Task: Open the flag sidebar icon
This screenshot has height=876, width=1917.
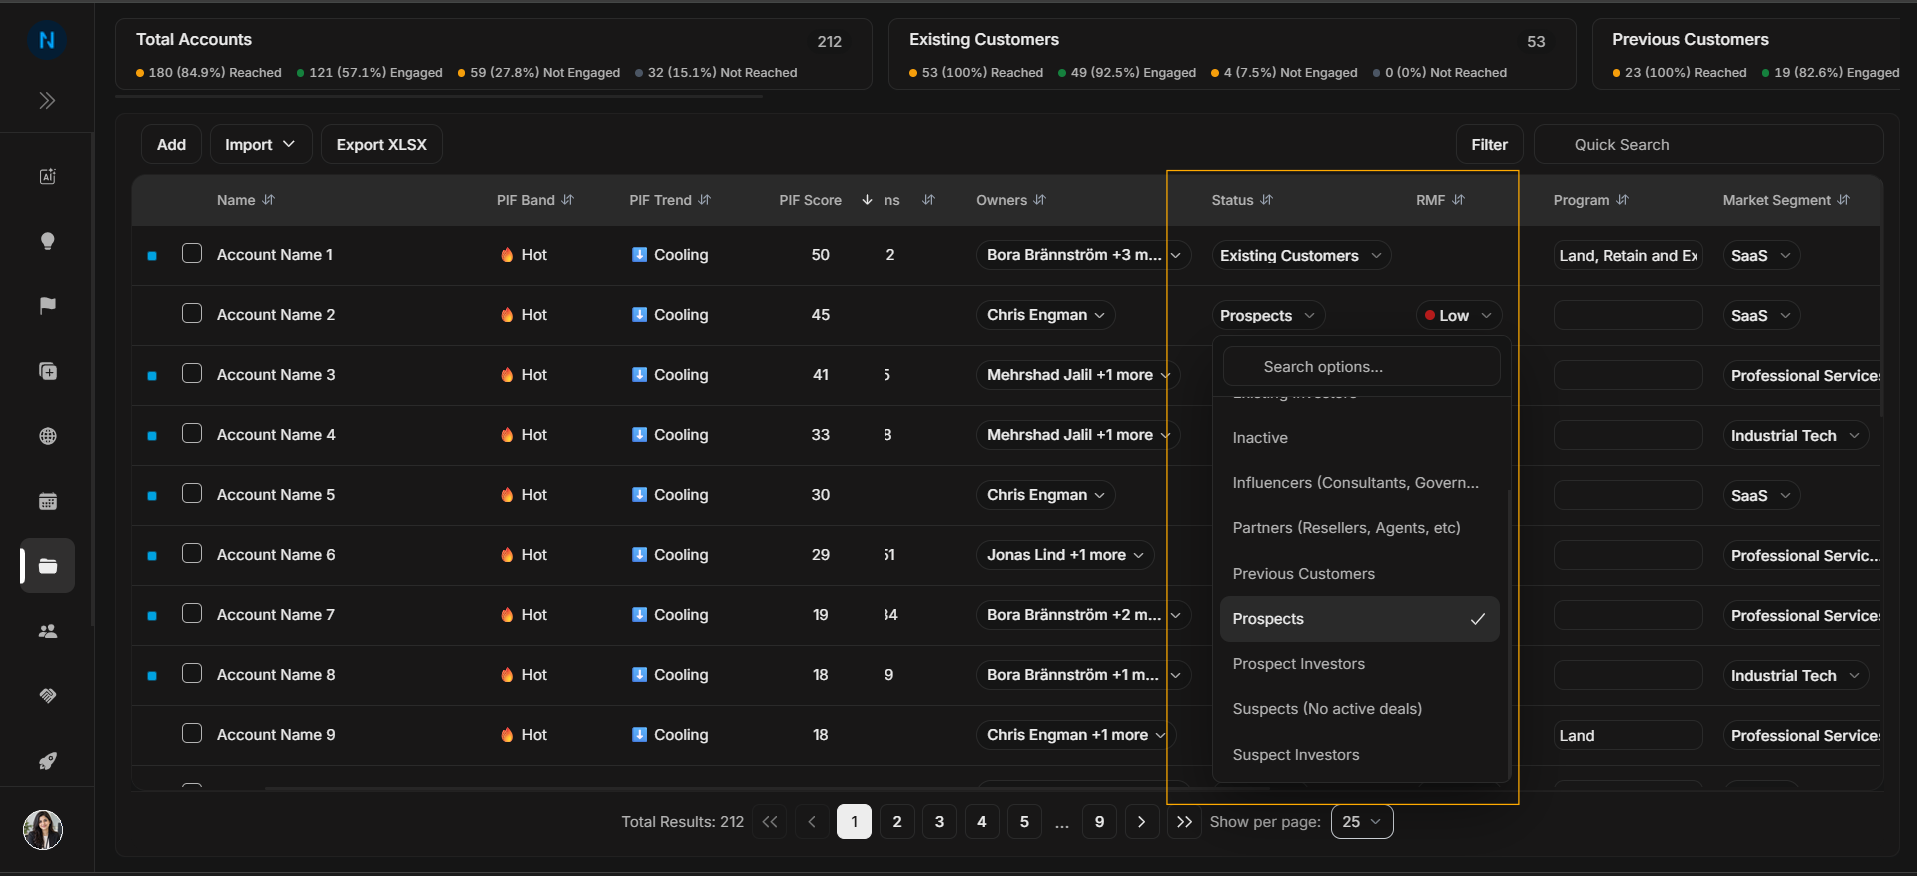Action: click(47, 306)
